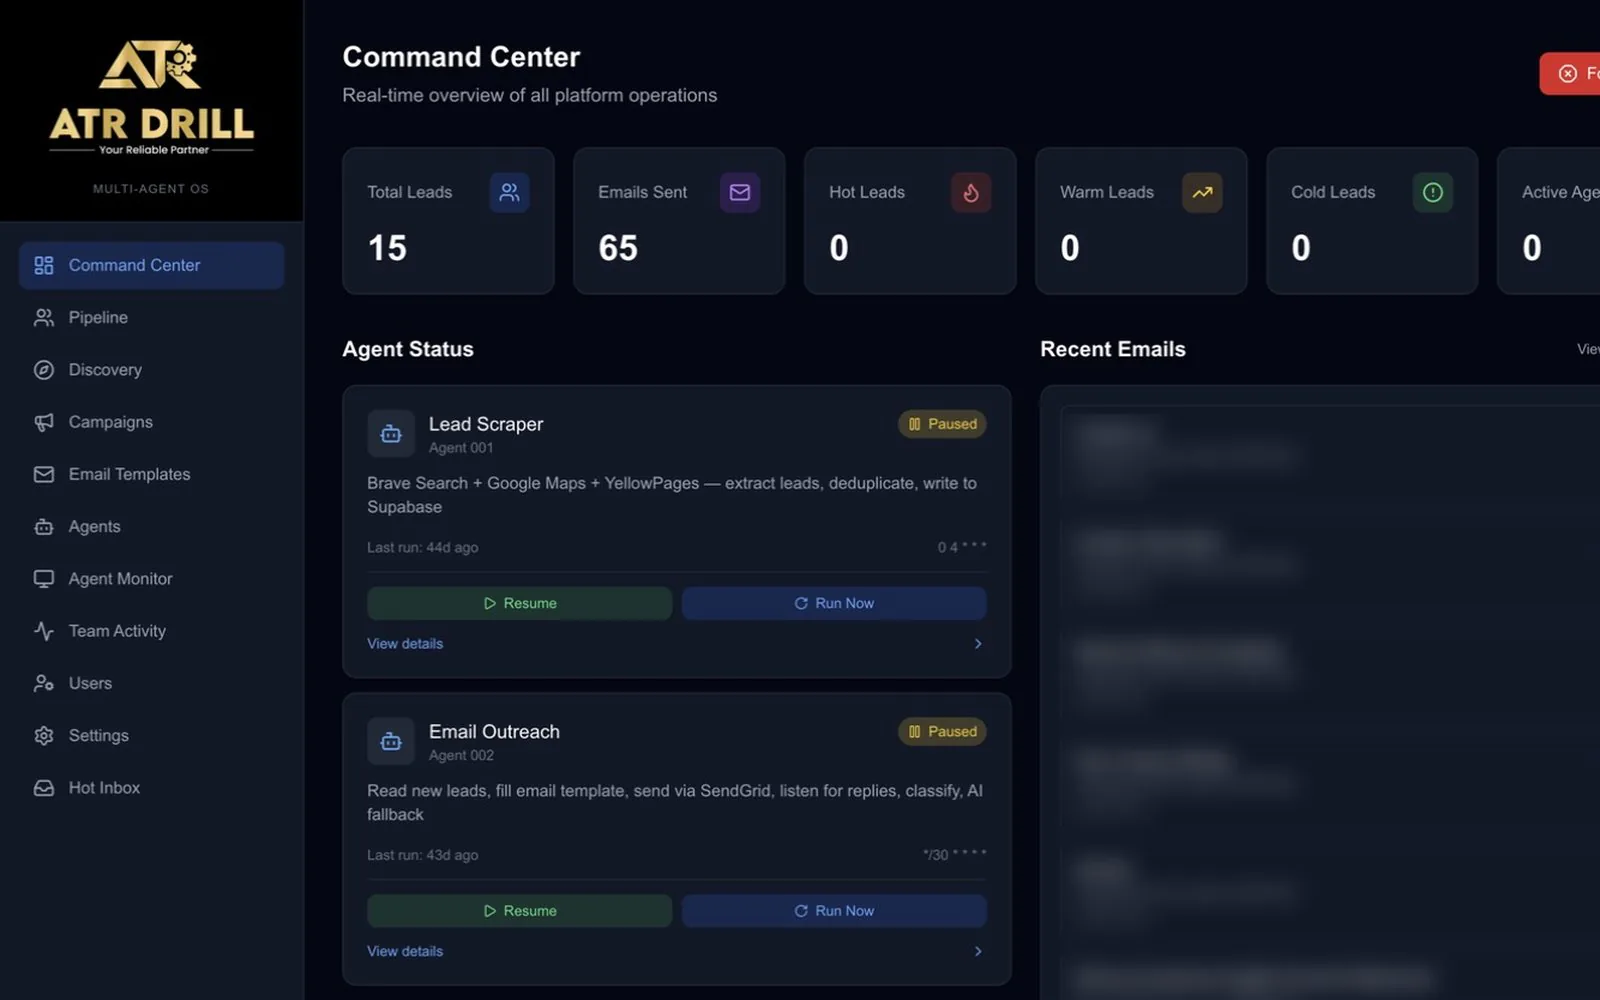Viewport: 1600px width, 1000px height.
Task: Click the ATR Drill logo
Action: [x=151, y=97]
